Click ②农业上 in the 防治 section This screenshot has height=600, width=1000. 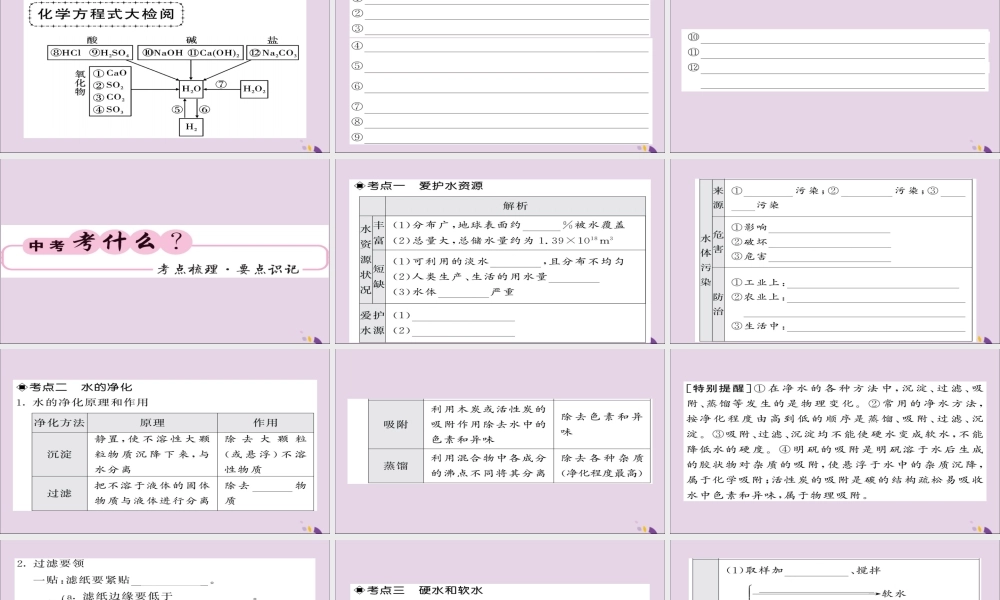(758, 297)
